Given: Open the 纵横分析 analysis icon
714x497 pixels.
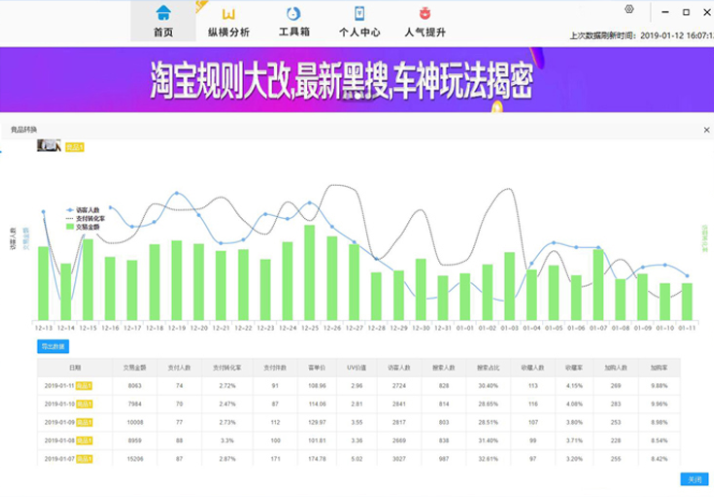Looking at the screenshot, I should (228, 13).
